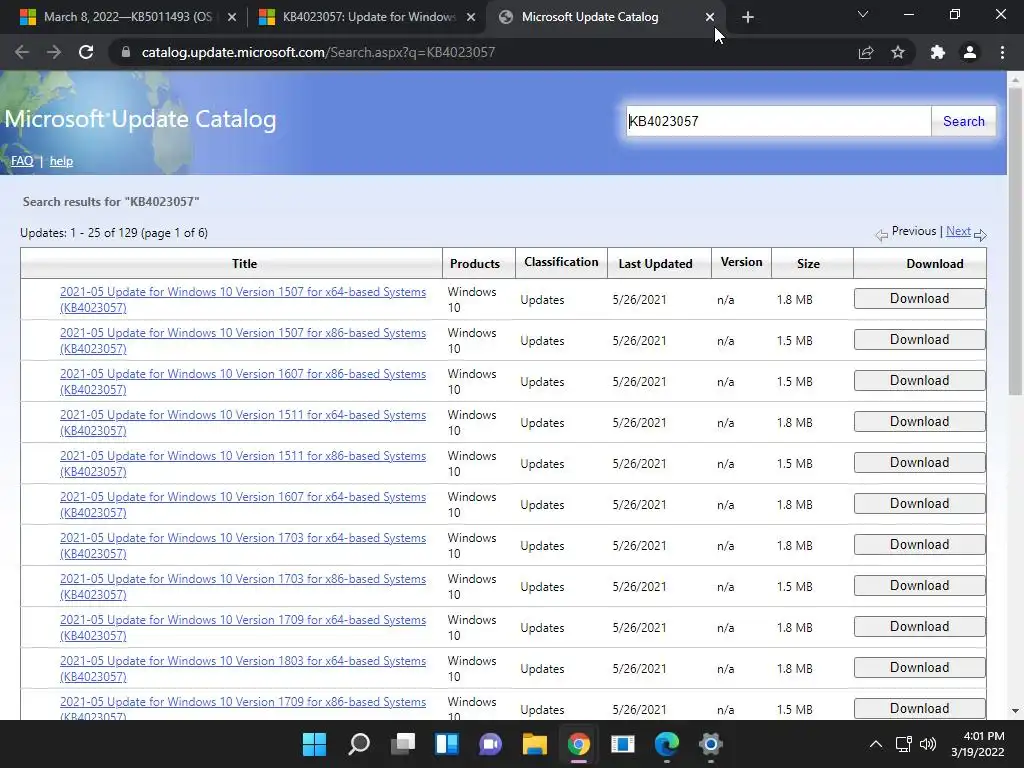Viewport: 1024px width, 768px height.
Task: Open Version 1703 x86-based Systems update link
Action: [x=243, y=586]
